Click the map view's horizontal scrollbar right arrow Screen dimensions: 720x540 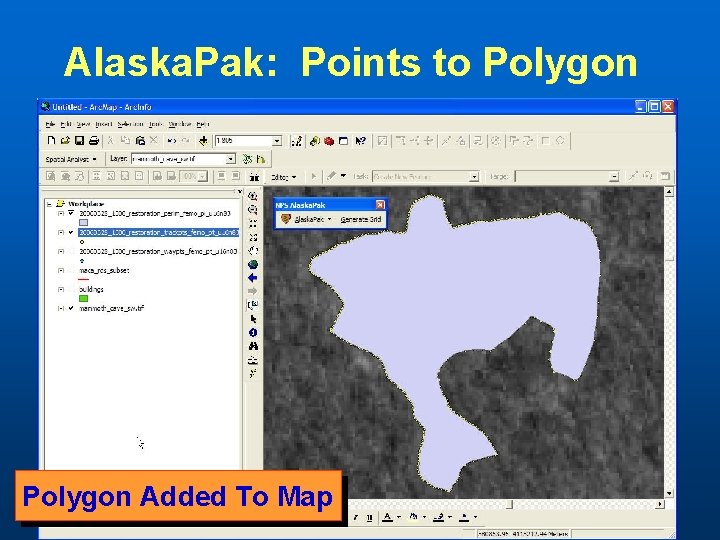click(660, 504)
